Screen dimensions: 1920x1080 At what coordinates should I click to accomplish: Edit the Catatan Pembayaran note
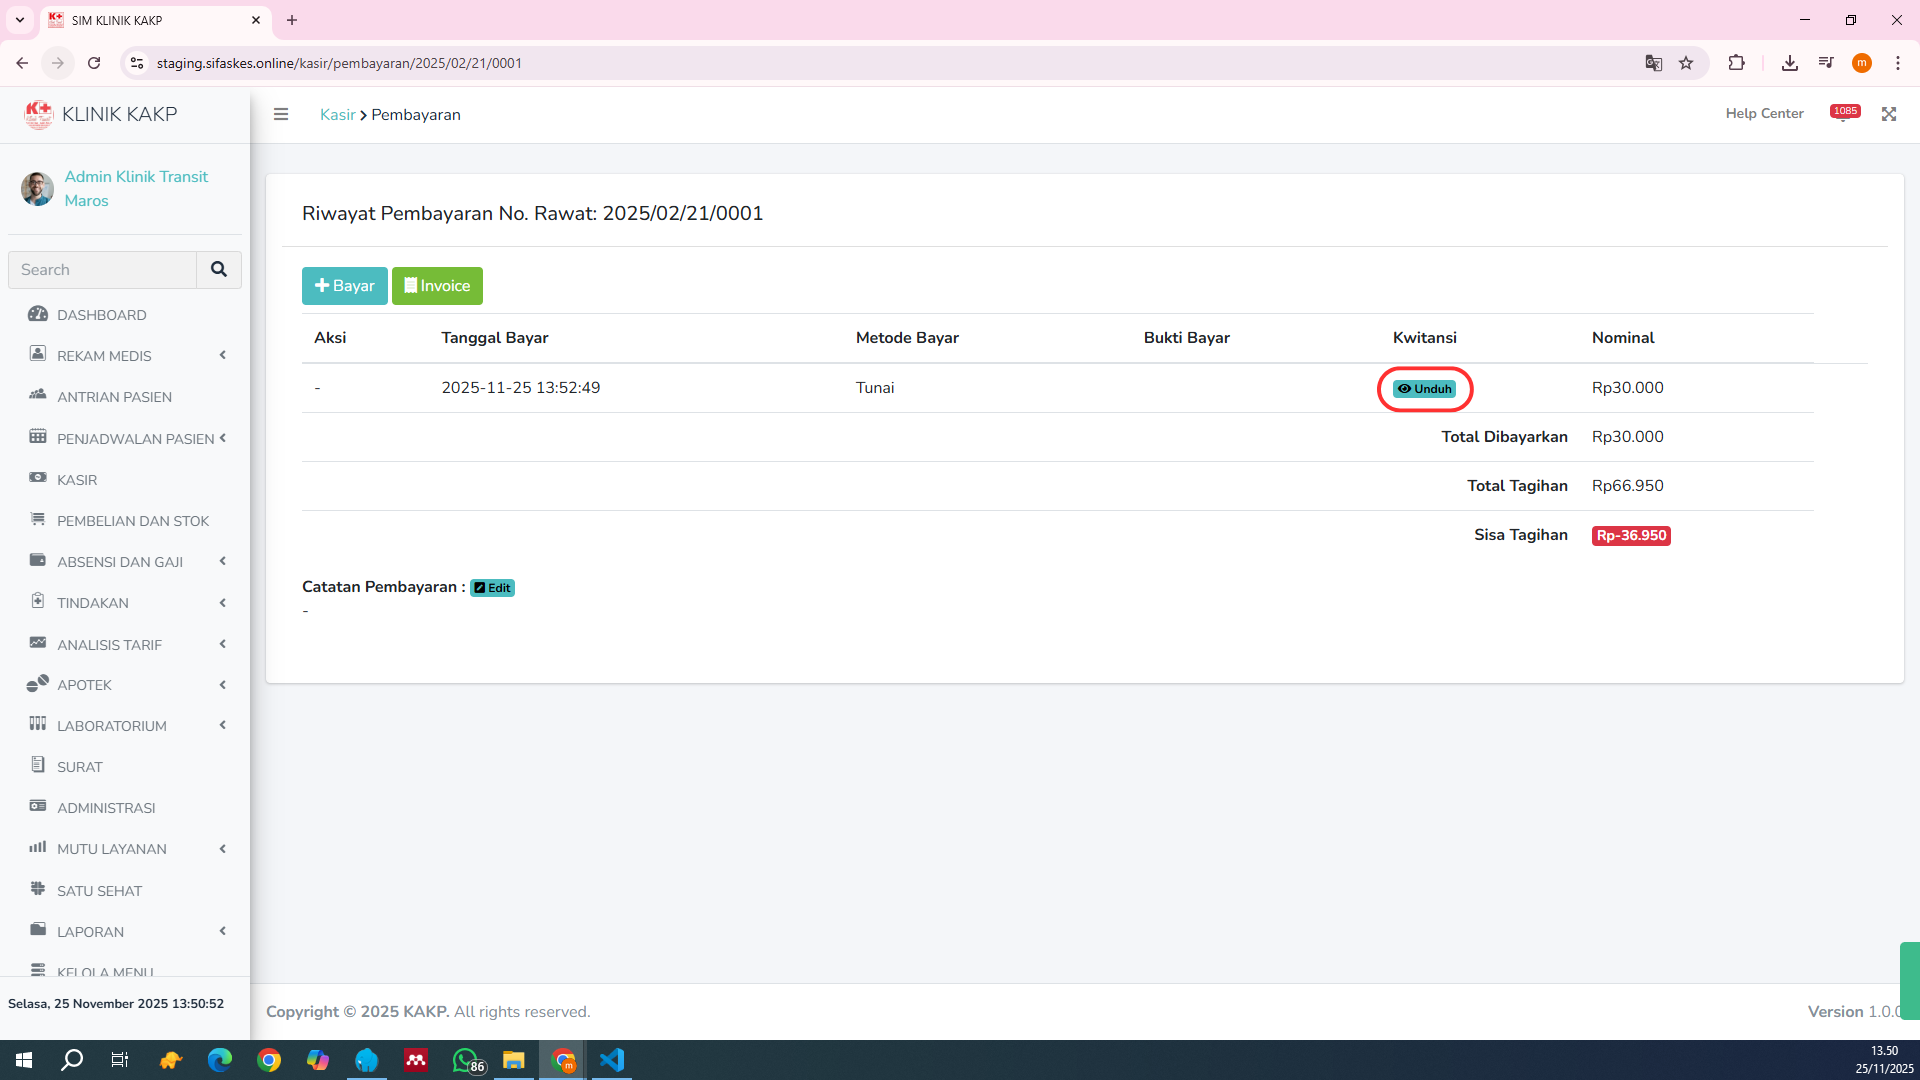point(492,588)
